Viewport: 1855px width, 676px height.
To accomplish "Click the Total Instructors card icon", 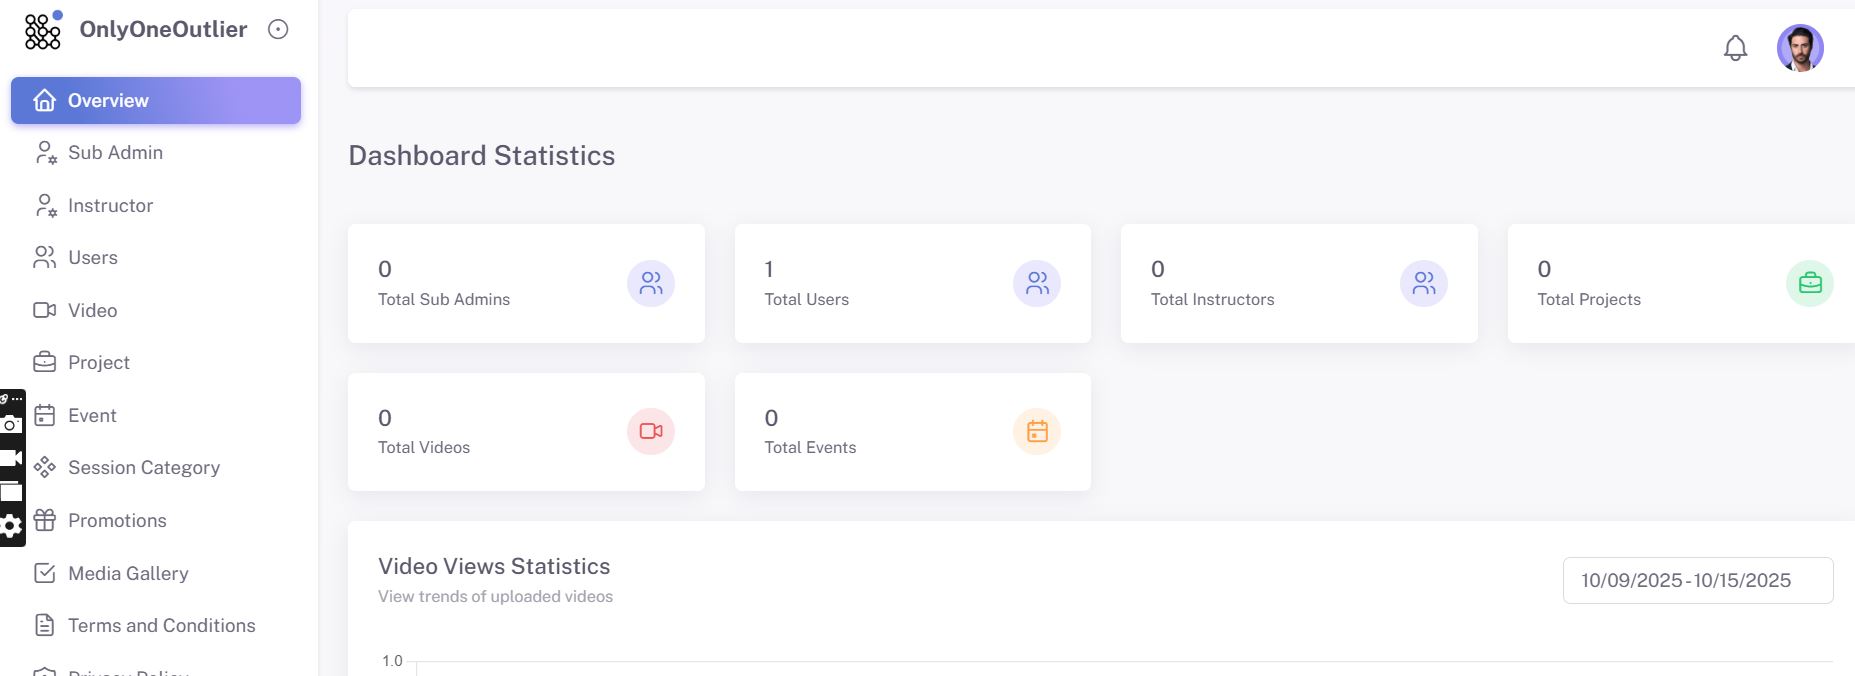I will point(1424,284).
